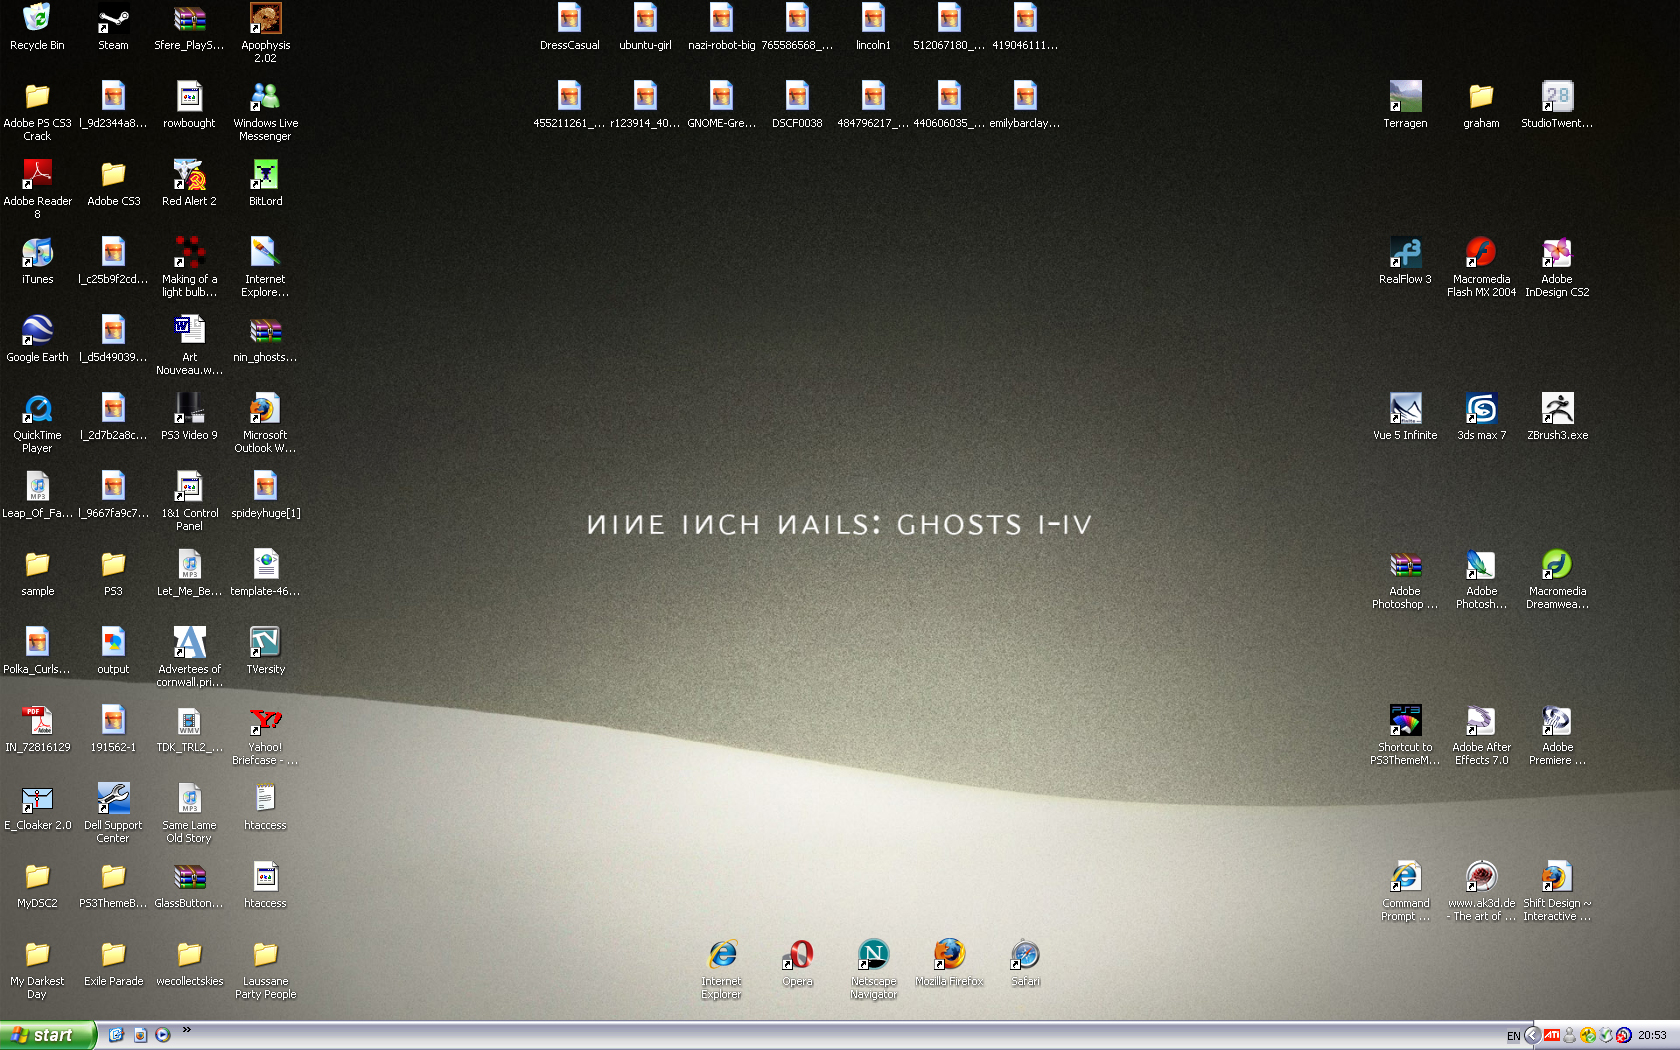Click the ATI tray icon

1551,1035
